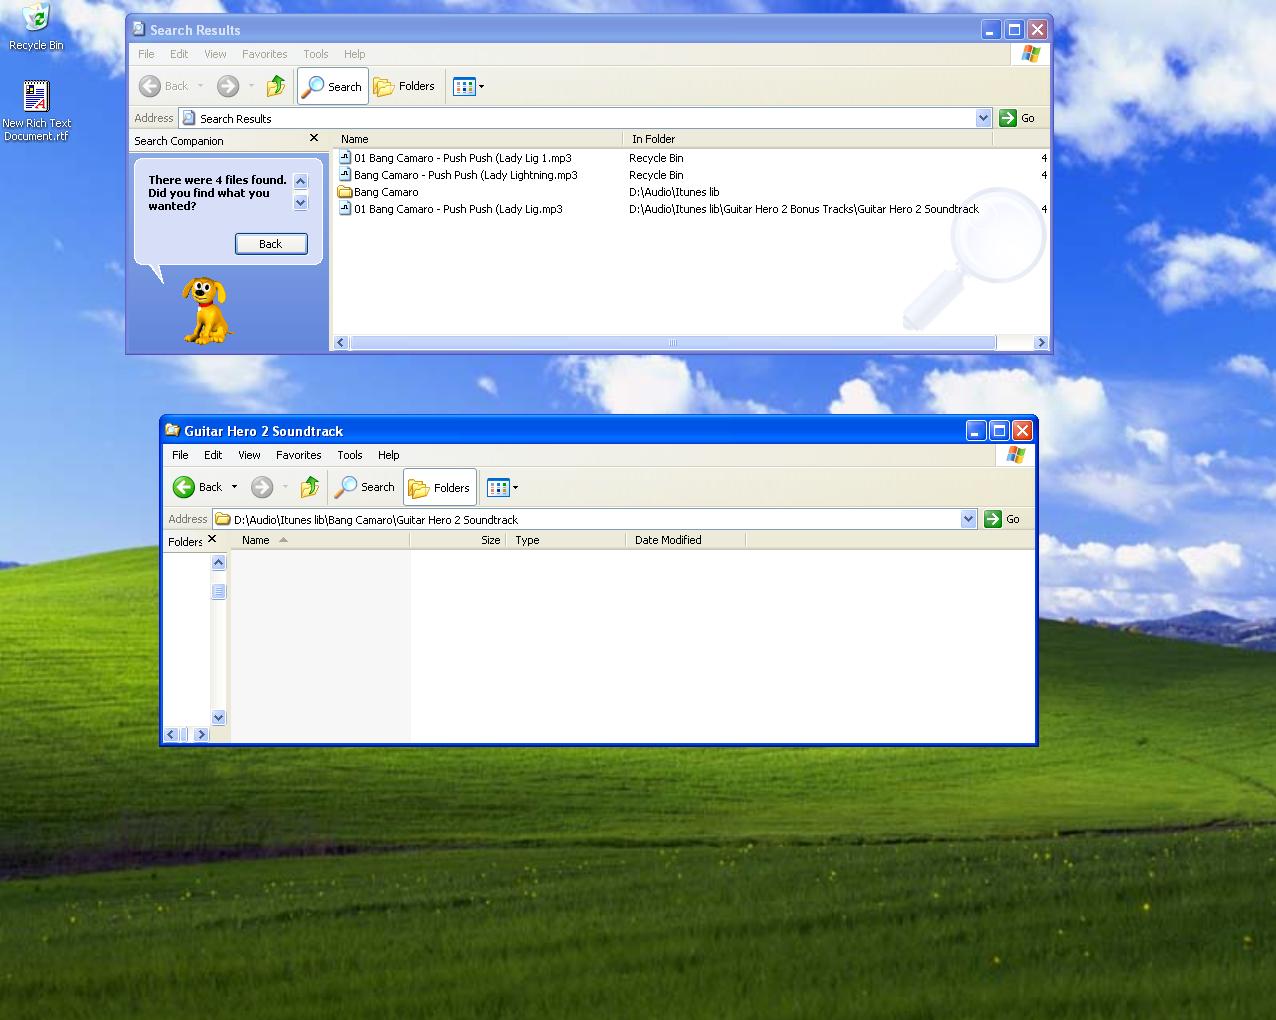This screenshot has width=1276, height=1020.
Task: Click Back button in Search Companion balloon
Action: click(x=271, y=244)
